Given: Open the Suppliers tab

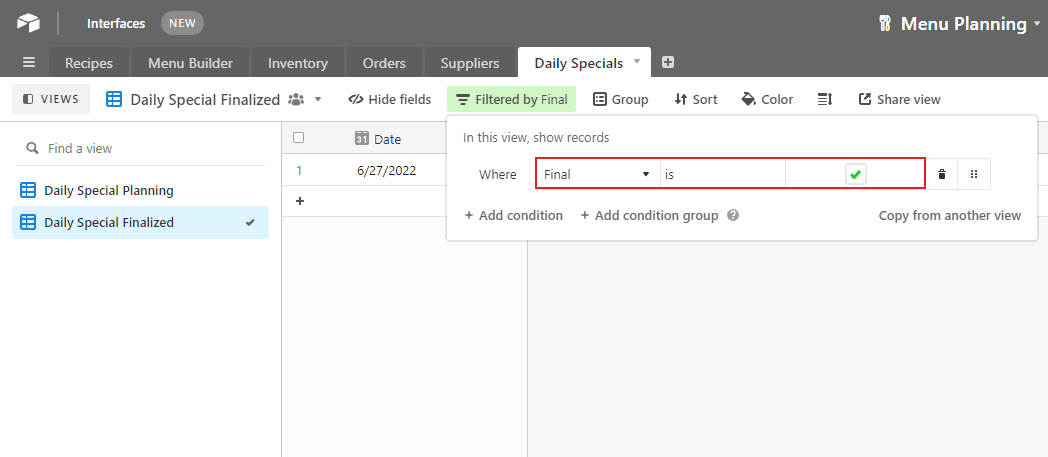Looking at the screenshot, I should point(469,63).
